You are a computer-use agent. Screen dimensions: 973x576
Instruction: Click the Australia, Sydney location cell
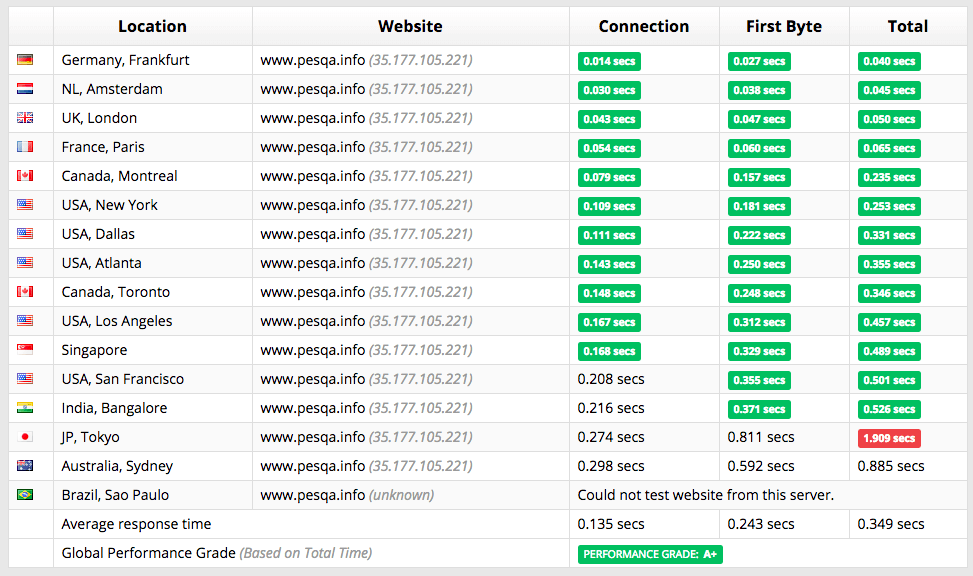click(x=153, y=466)
